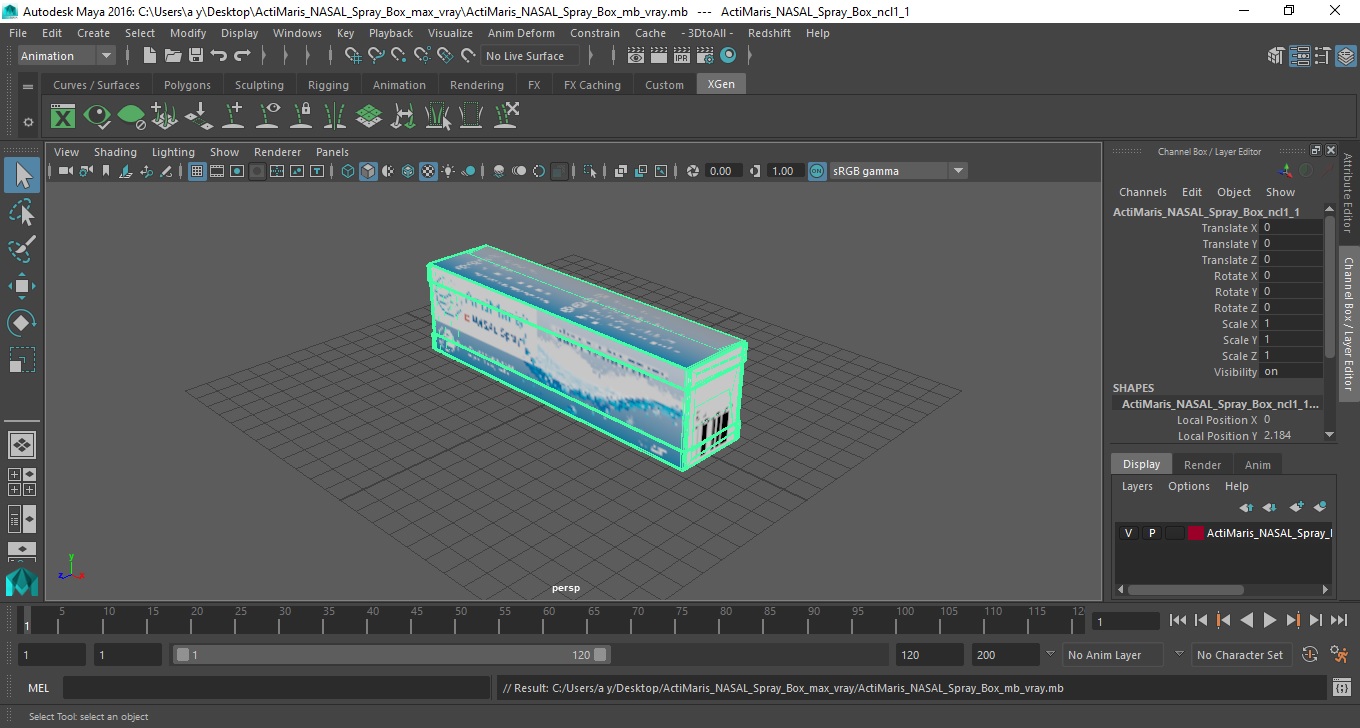Select the Lasso tool in the toolbox
The height and width of the screenshot is (728, 1360).
click(22, 212)
